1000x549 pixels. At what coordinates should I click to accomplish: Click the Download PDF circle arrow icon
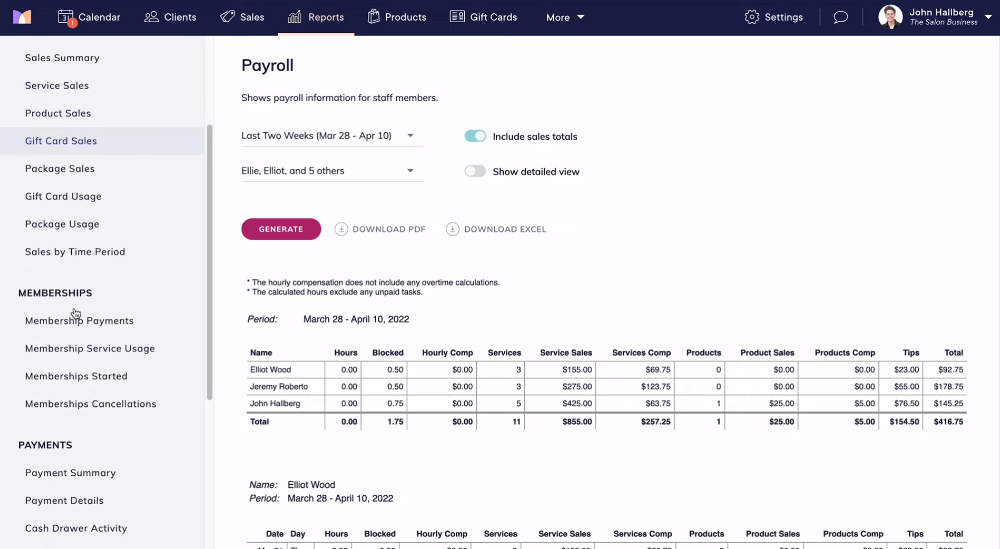click(x=341, y=229)
